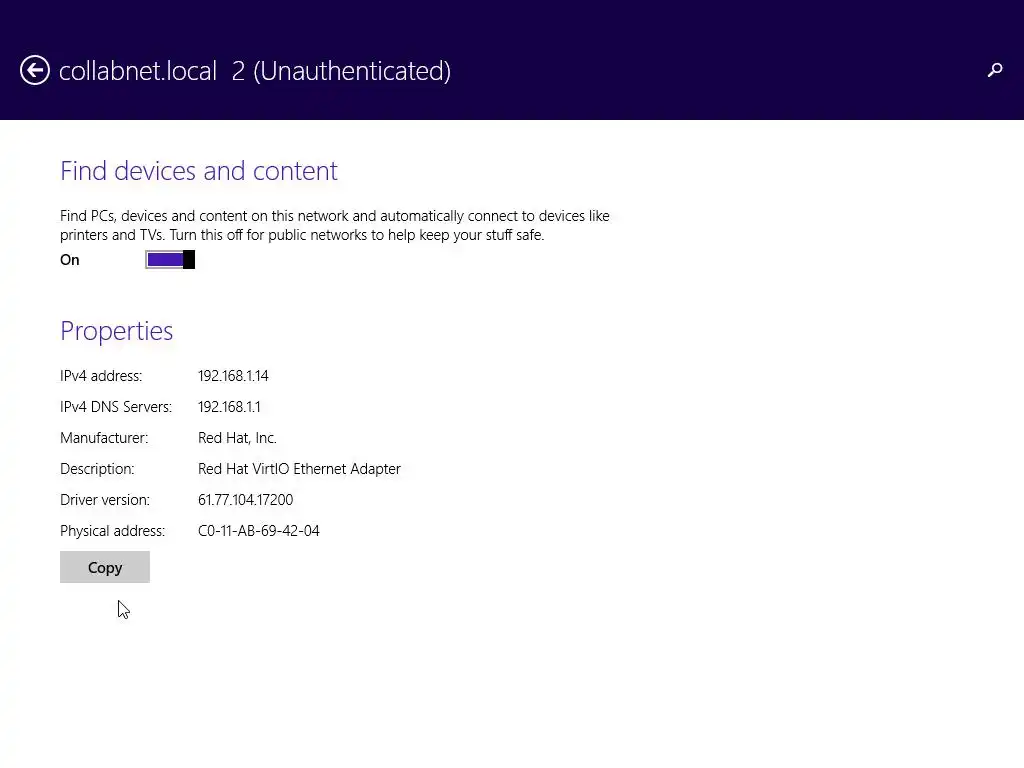The height and width of the screenshot is (768, 1024).
Task: Click the IPv4 DNS Servers label
Action: (x=116, y=407)
